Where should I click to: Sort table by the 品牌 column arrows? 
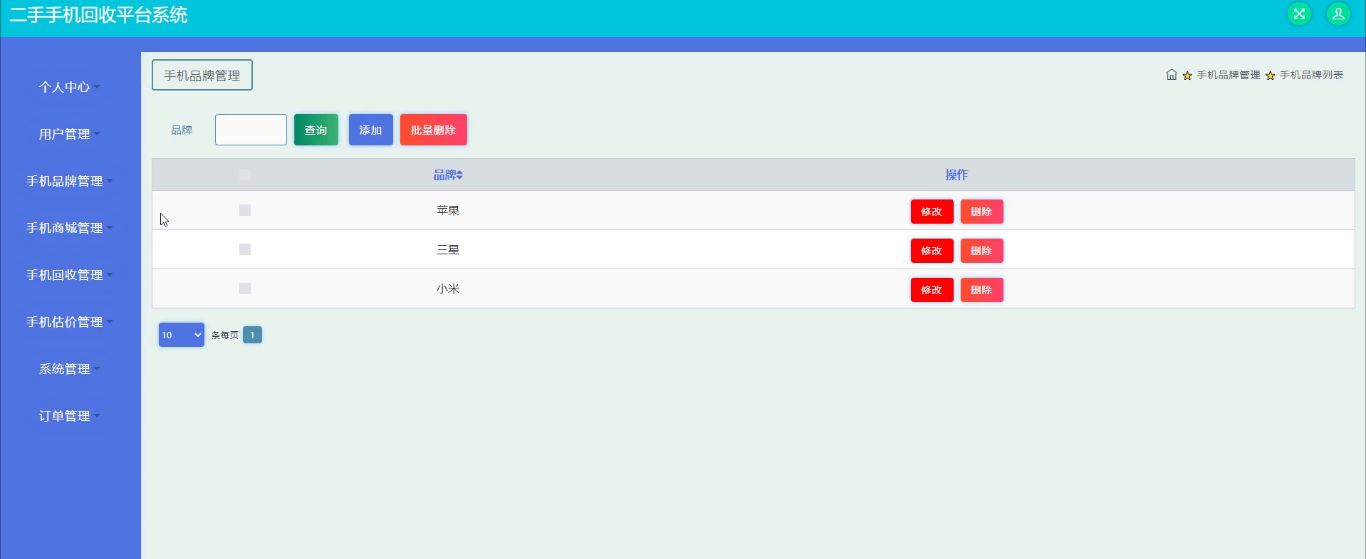(459, 176)
